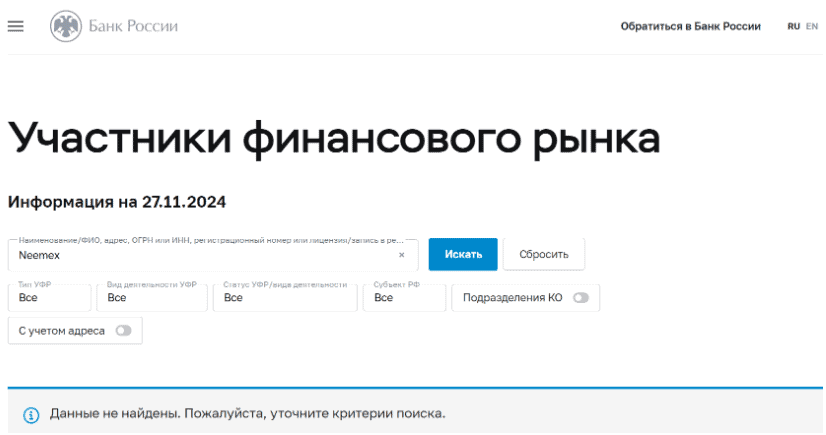Open the Обратиться в Банк России link
Screen dimensions: 826x435
pyautogui.click(x=690, y=26)
